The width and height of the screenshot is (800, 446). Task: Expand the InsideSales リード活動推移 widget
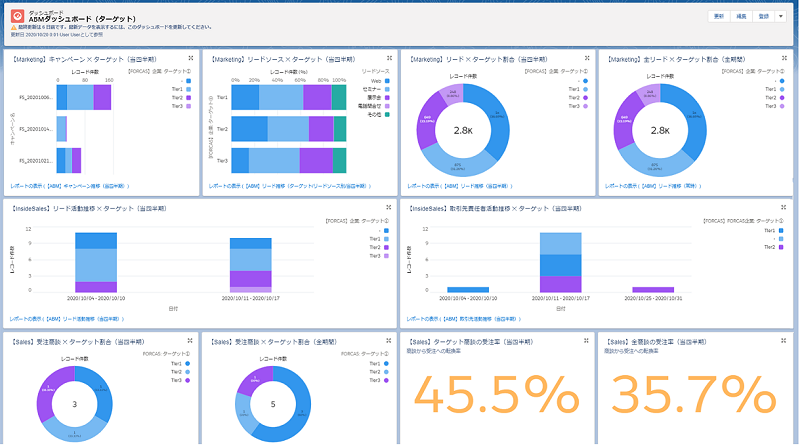click(x=389, y=206)
